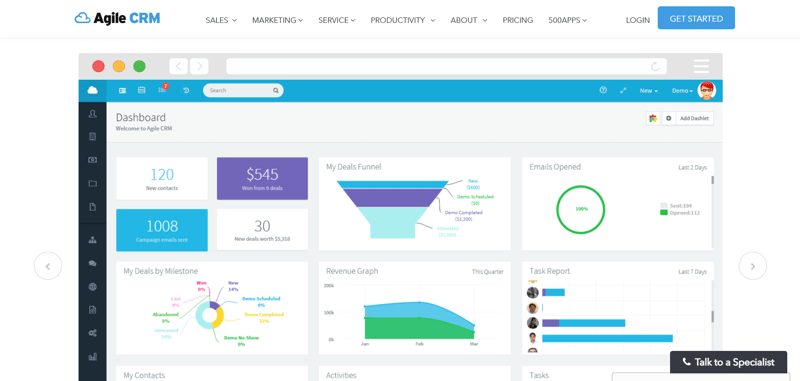Click the mock browser forward arrow
The image size is (800, 381).
[199, 66]
